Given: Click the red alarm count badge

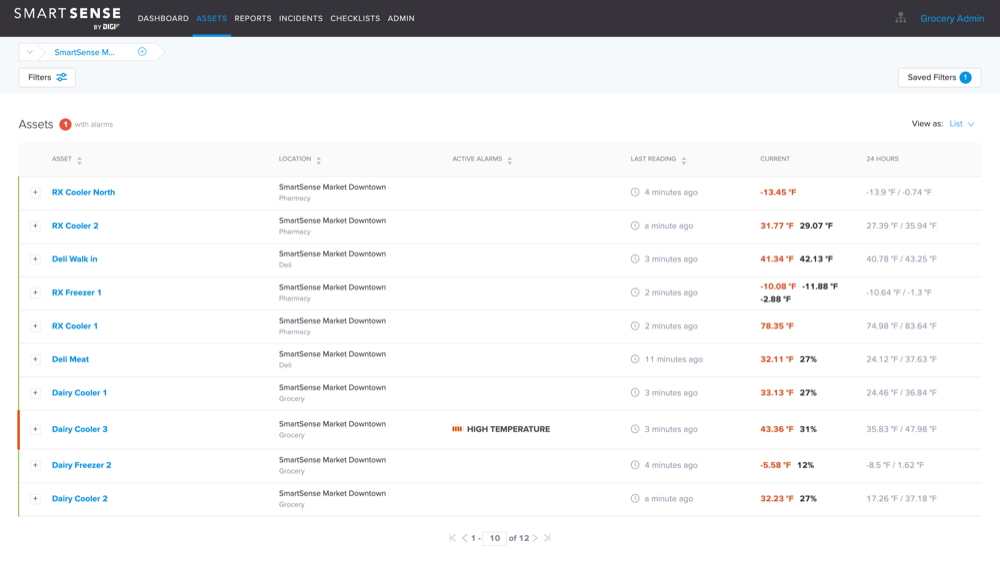Looking at the screenshot, I should (65, 124).
